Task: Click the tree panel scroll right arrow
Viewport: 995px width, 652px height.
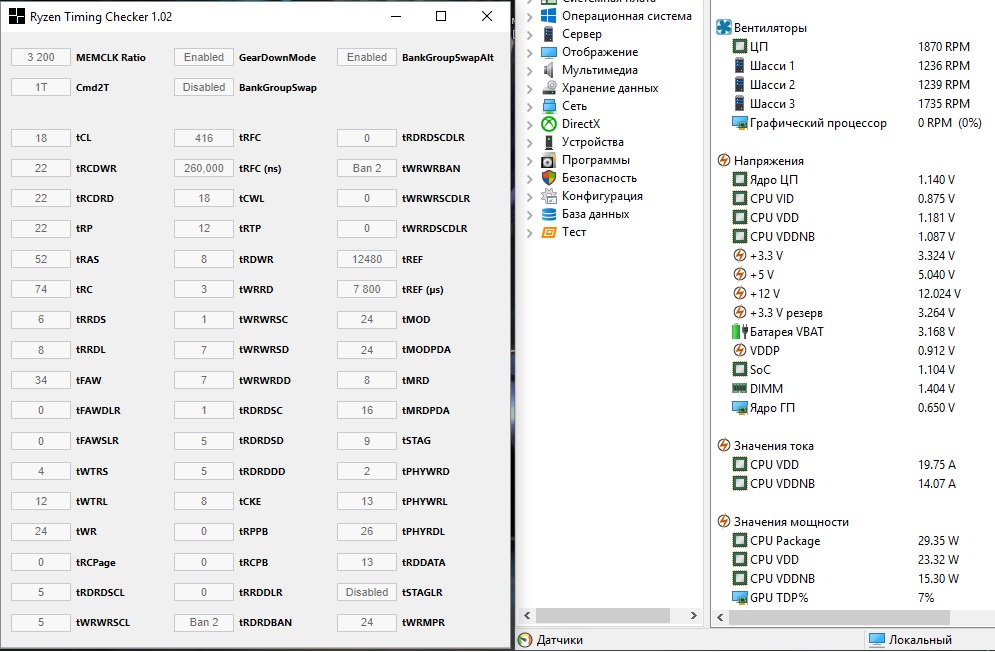Action: coord(694,615)
